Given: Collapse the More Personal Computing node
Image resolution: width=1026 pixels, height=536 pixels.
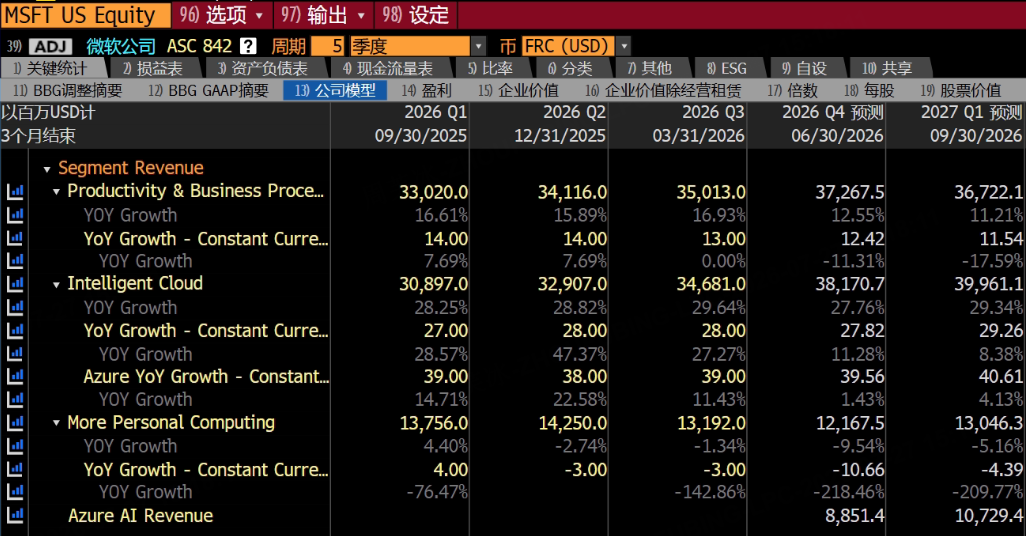Looking at the screenshot, I should (x=56, y=423).
